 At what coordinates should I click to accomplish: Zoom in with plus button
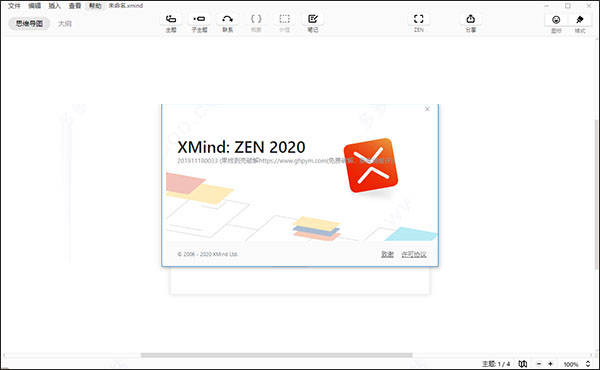551,364
